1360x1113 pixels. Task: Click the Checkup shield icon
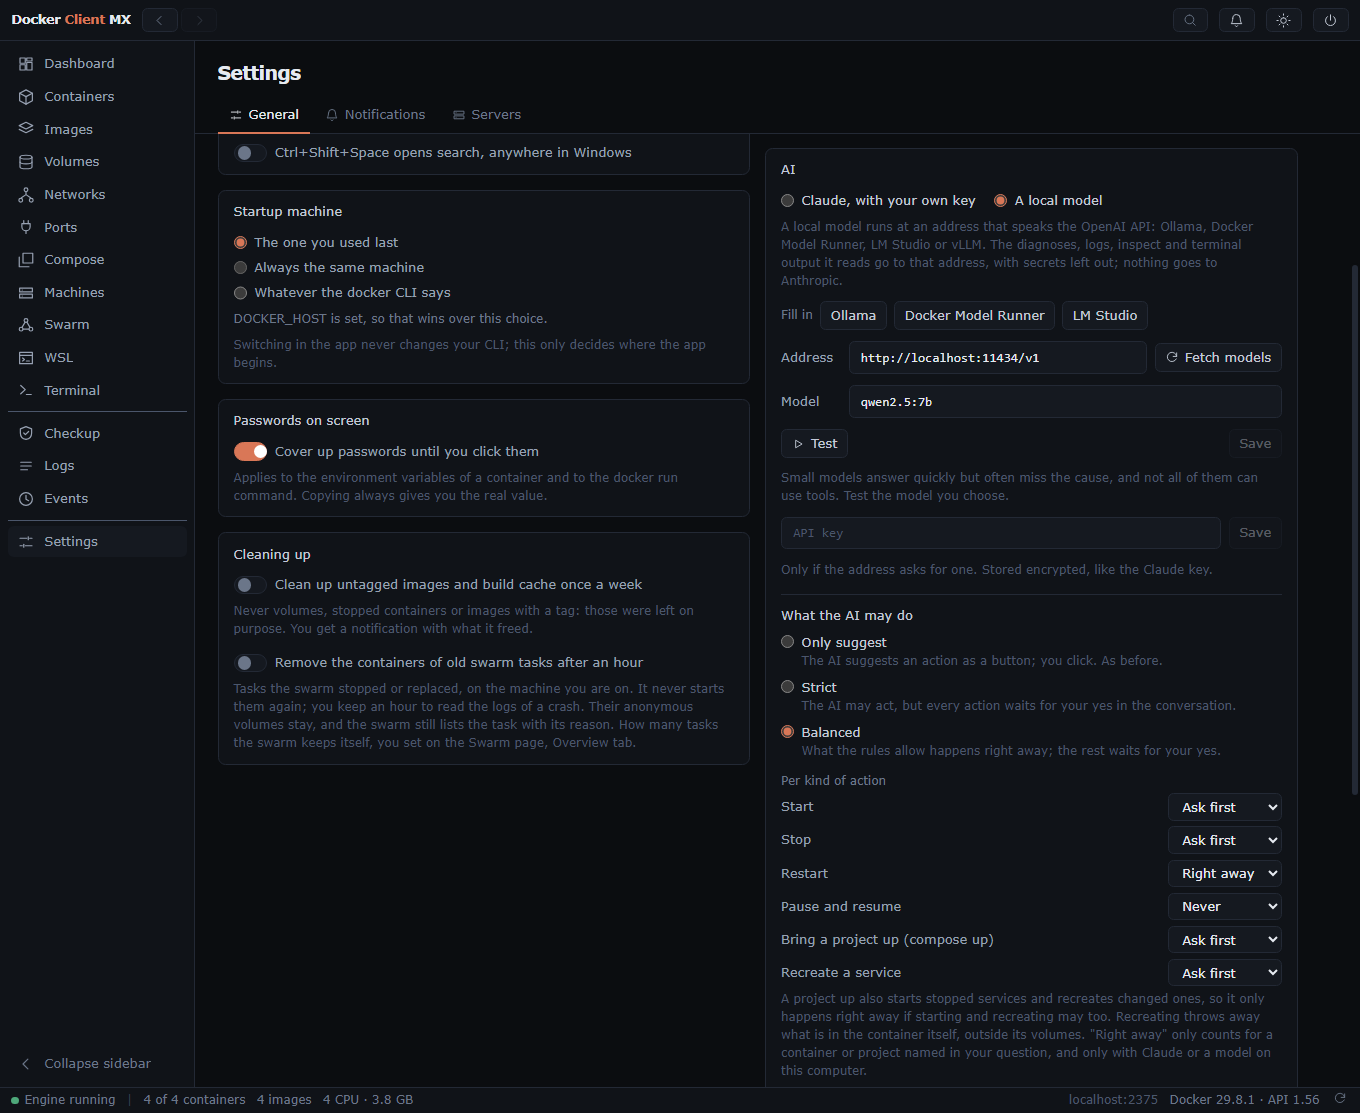(26, 433)
